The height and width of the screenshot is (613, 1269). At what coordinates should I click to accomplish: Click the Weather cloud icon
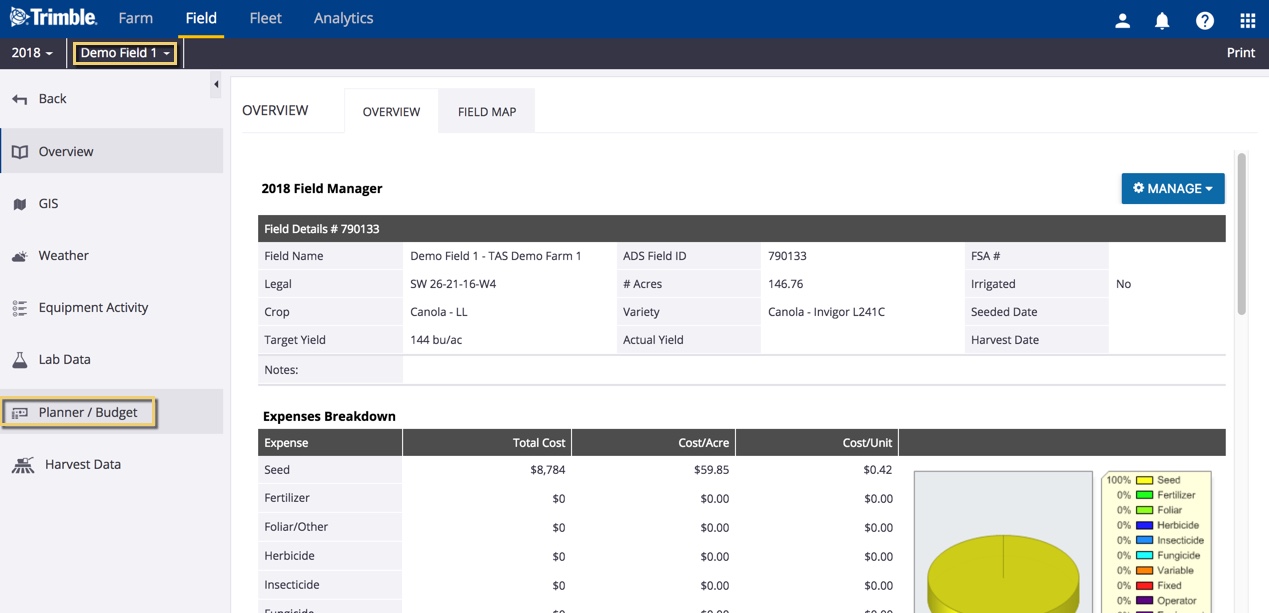tap(20, 256)
